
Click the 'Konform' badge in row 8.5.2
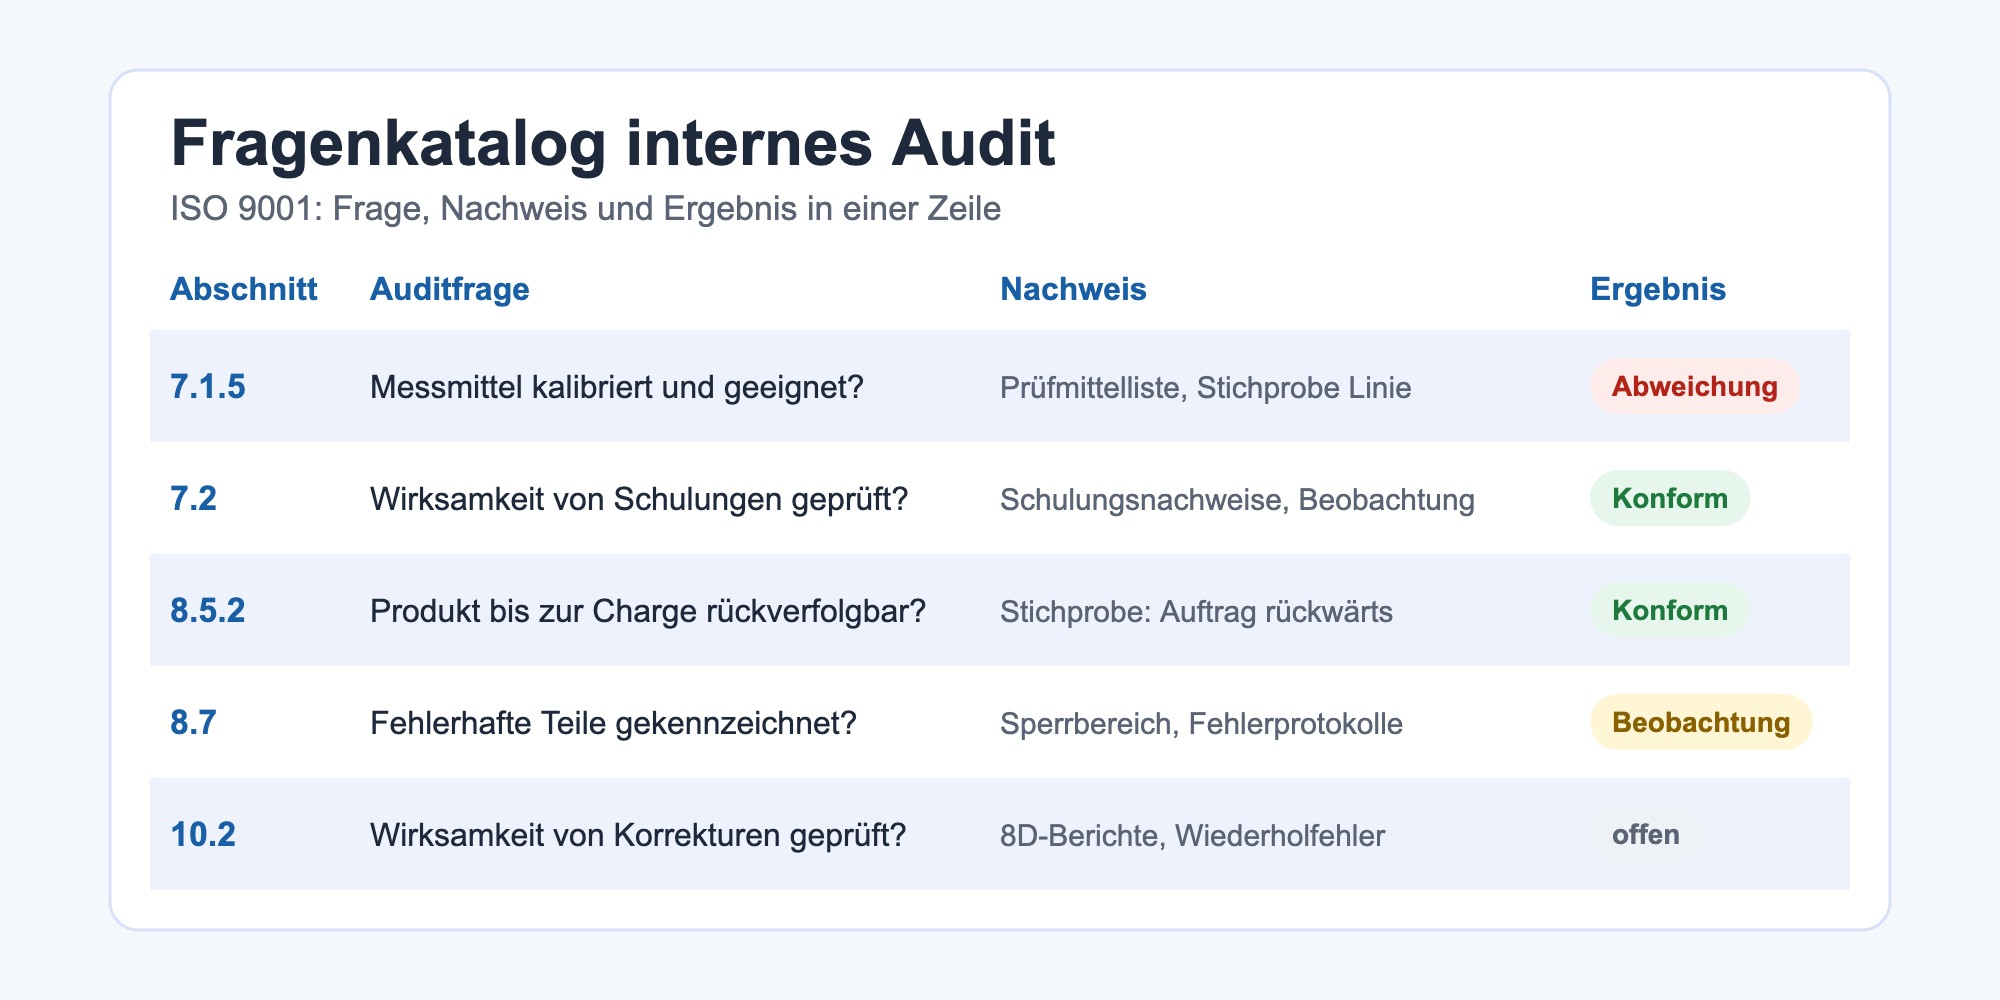click(1670, 610)
